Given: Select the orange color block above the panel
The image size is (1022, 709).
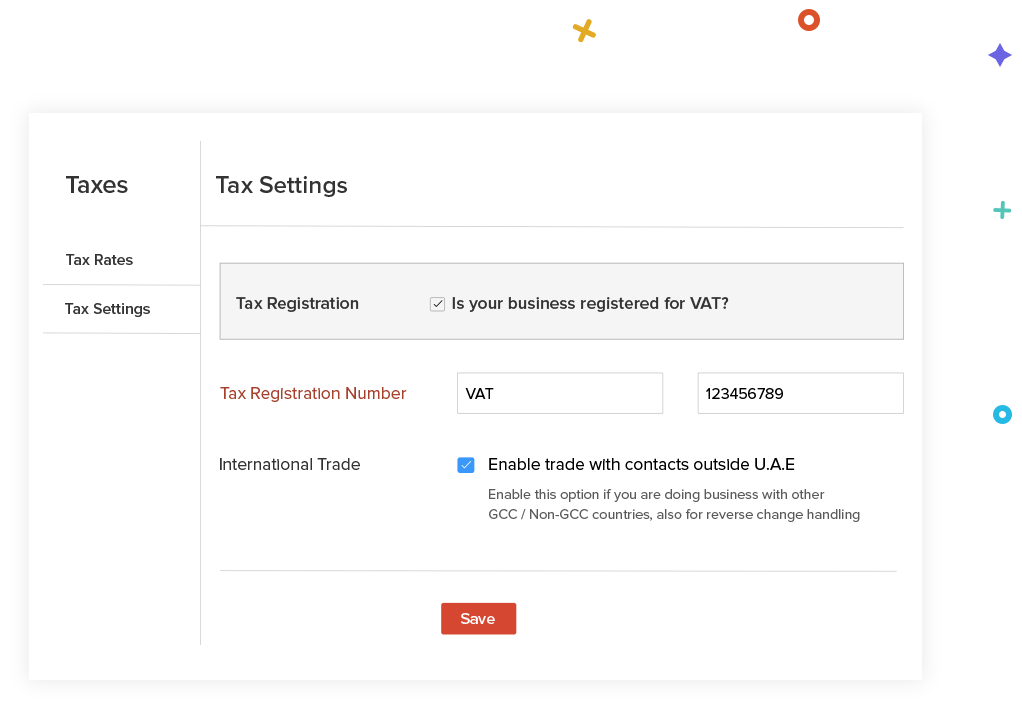Looking at the screenshot, I should click(809, 19).
